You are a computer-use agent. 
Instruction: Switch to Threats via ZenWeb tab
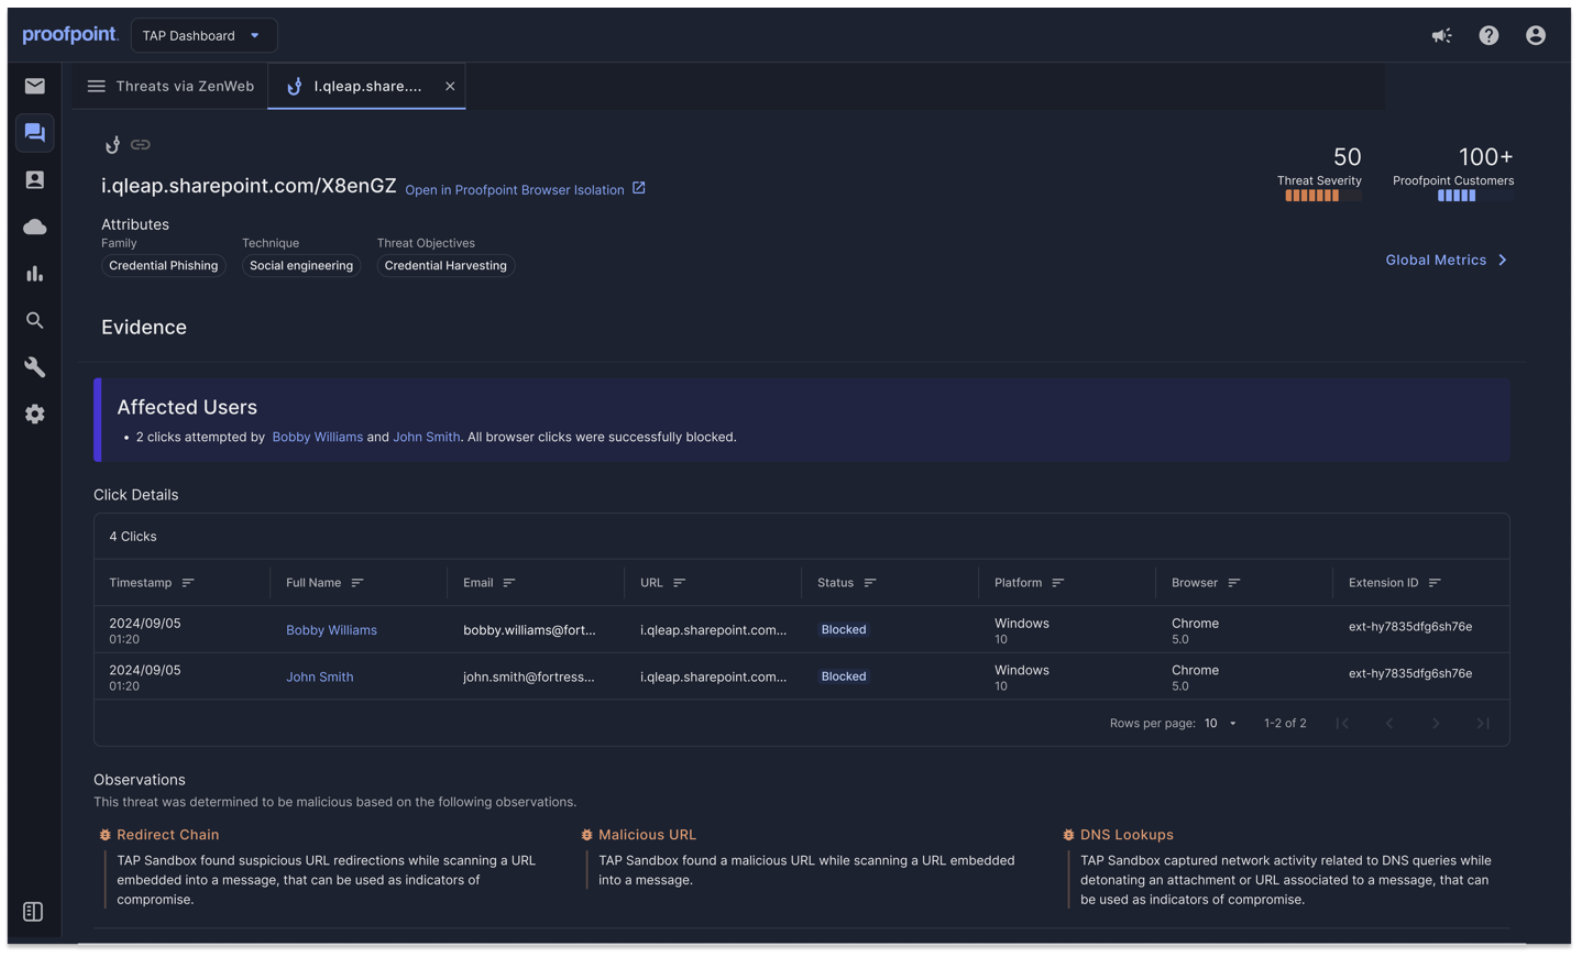(x=171, y=87)
